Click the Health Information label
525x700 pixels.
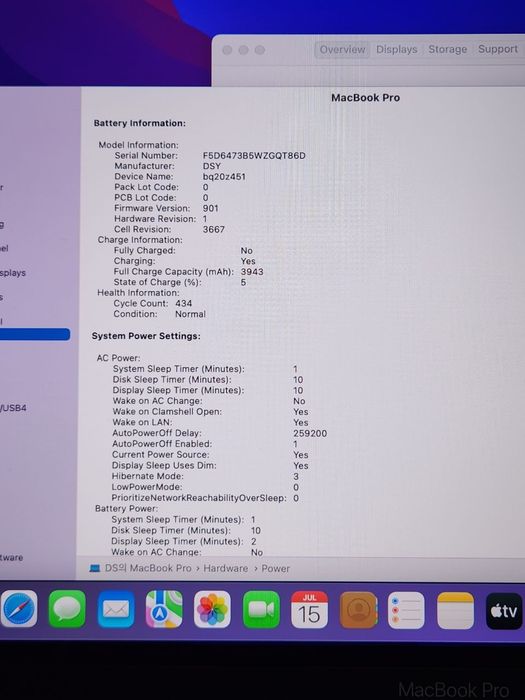click(x=138, y=293)
